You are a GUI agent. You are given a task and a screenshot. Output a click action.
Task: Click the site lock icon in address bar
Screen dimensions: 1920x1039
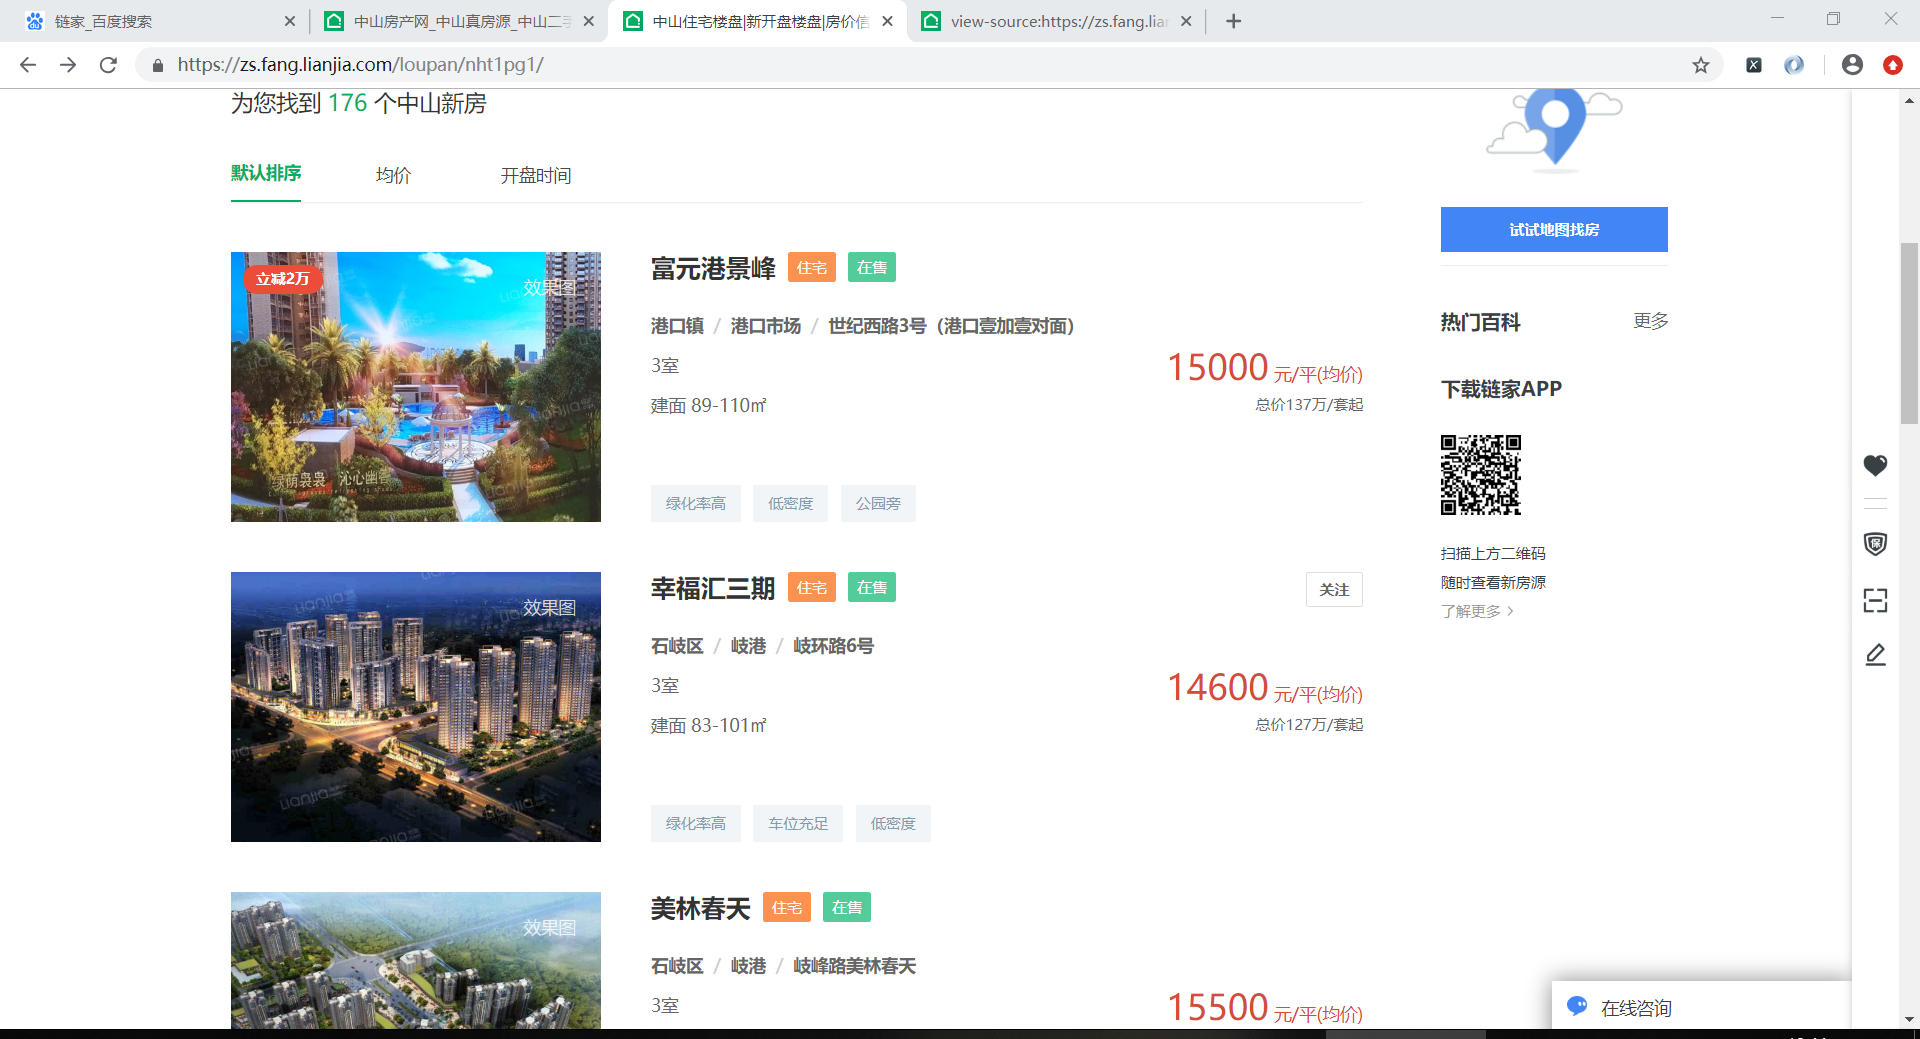coord(157,65)
